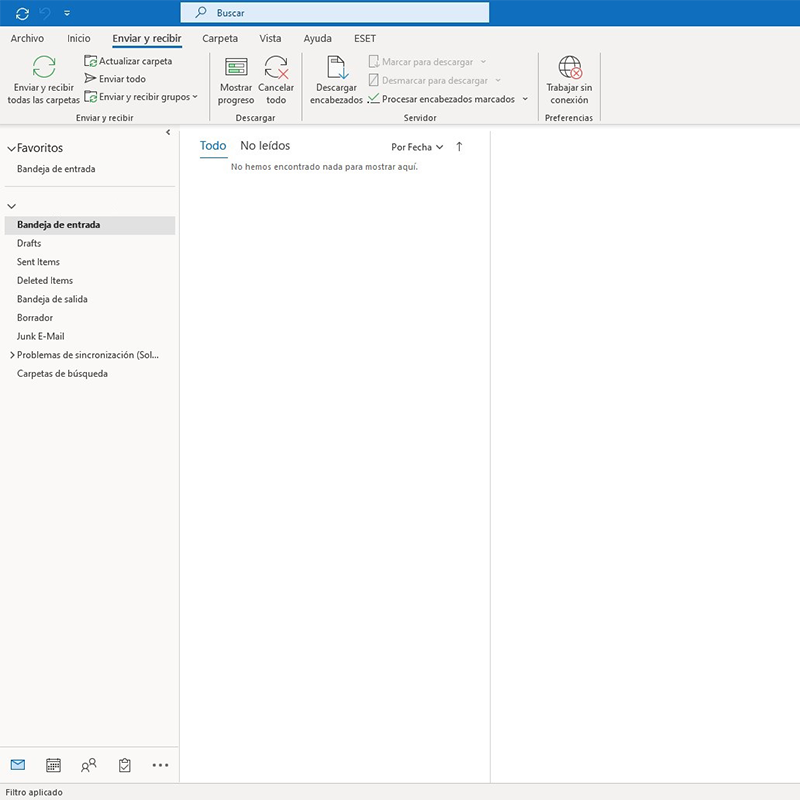The image size is (800, 800).
Task: Expand Problemas de sincronización folder
Action: [x=12, y=355]
